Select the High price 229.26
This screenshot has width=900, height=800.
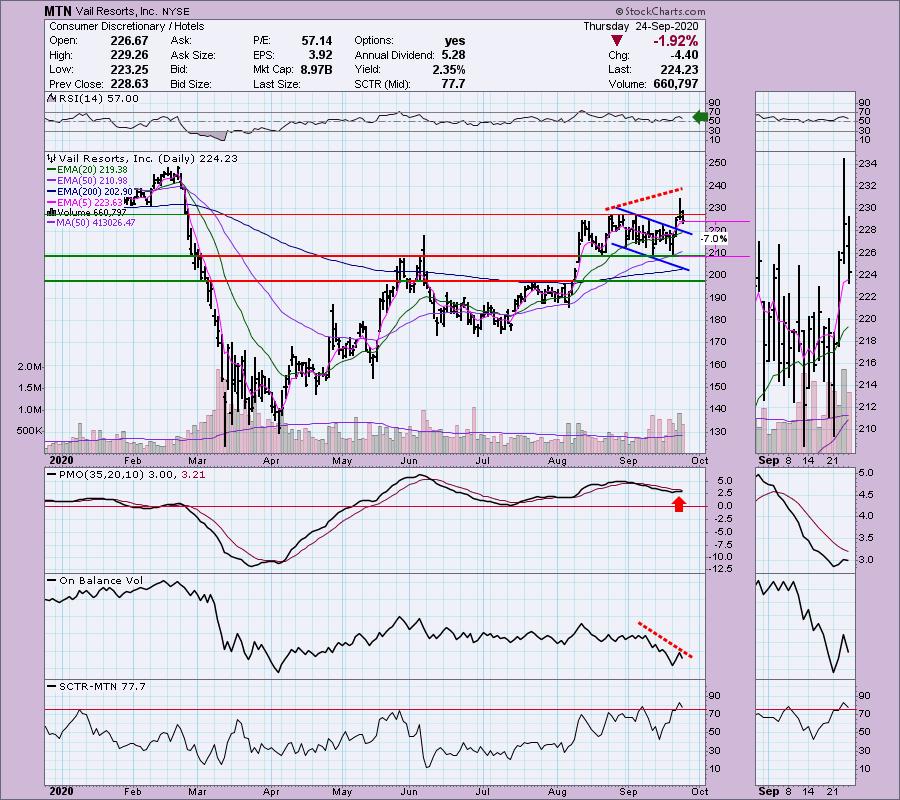point(129,55)
